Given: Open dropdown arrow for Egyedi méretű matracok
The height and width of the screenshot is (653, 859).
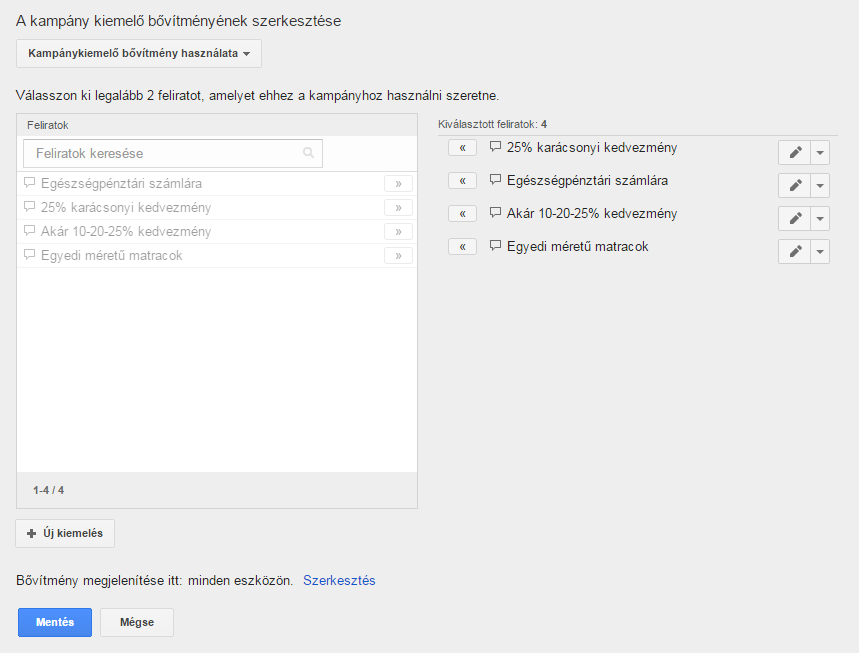Looking at the screenshot, I should coord(820,251).
